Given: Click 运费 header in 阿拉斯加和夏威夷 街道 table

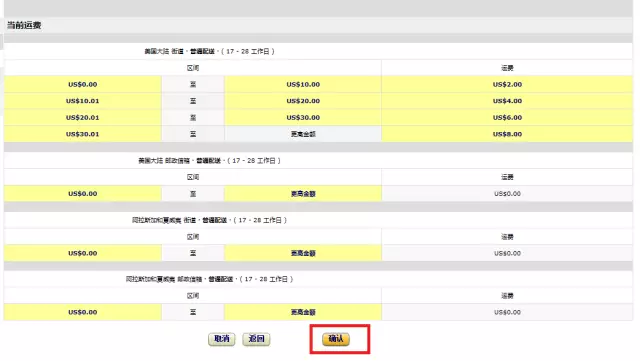Looking at the screenshot, I should point(507,237).
